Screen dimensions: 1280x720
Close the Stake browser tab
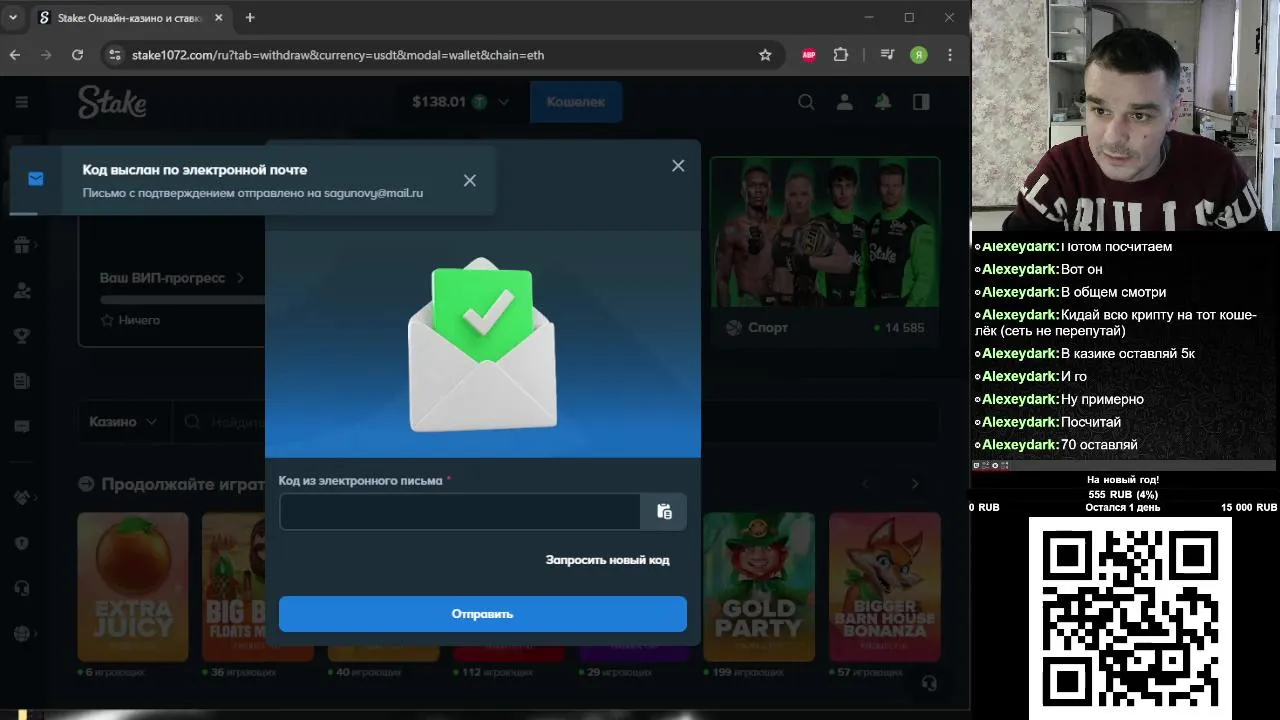[220, 18]
